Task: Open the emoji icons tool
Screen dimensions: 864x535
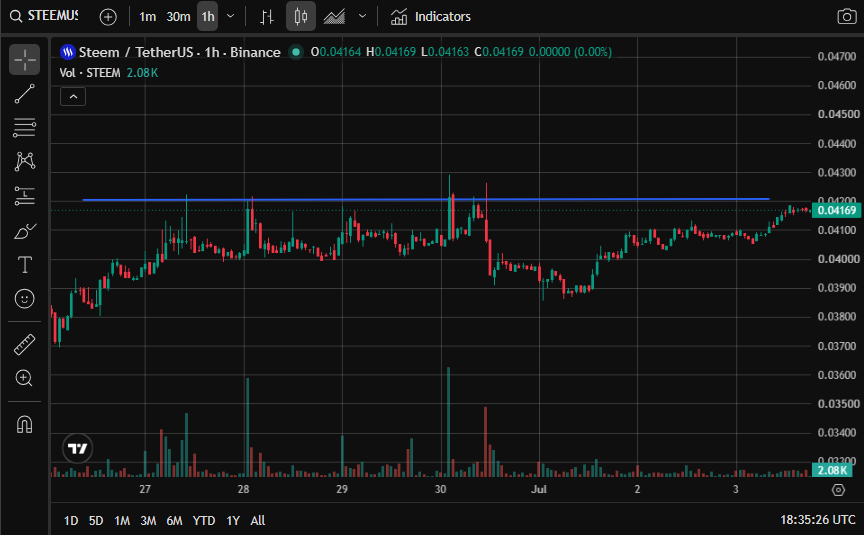Action: (x=24, y=299)
